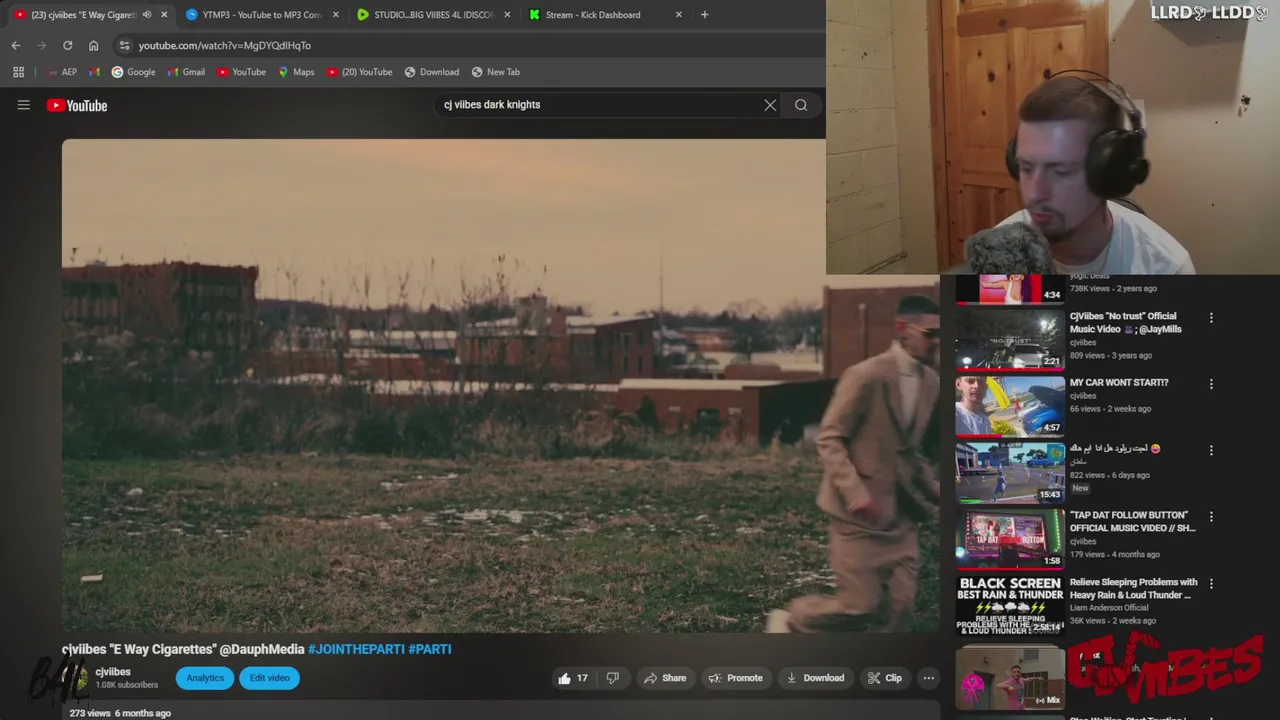Focus the browser address bar URL

[224, 45]
